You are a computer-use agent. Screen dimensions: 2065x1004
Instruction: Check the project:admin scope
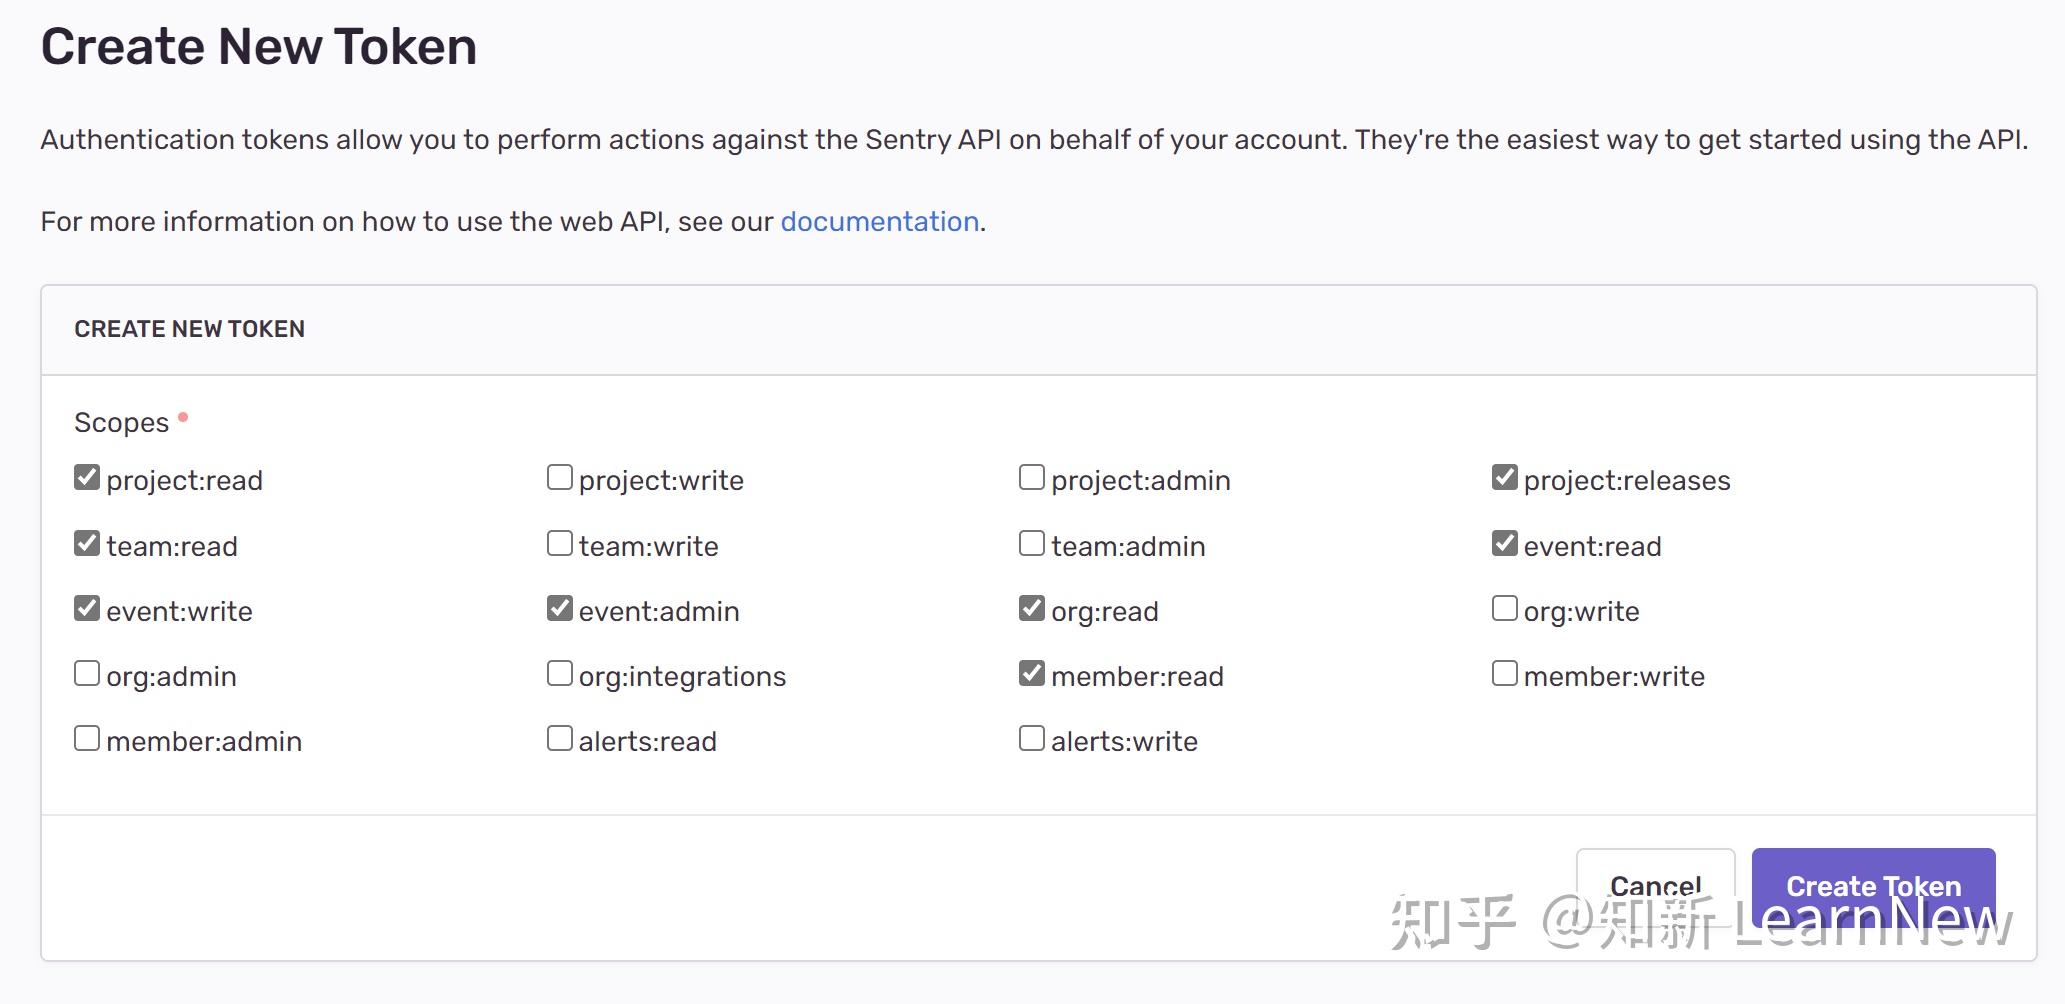(x=1031, y=477)
